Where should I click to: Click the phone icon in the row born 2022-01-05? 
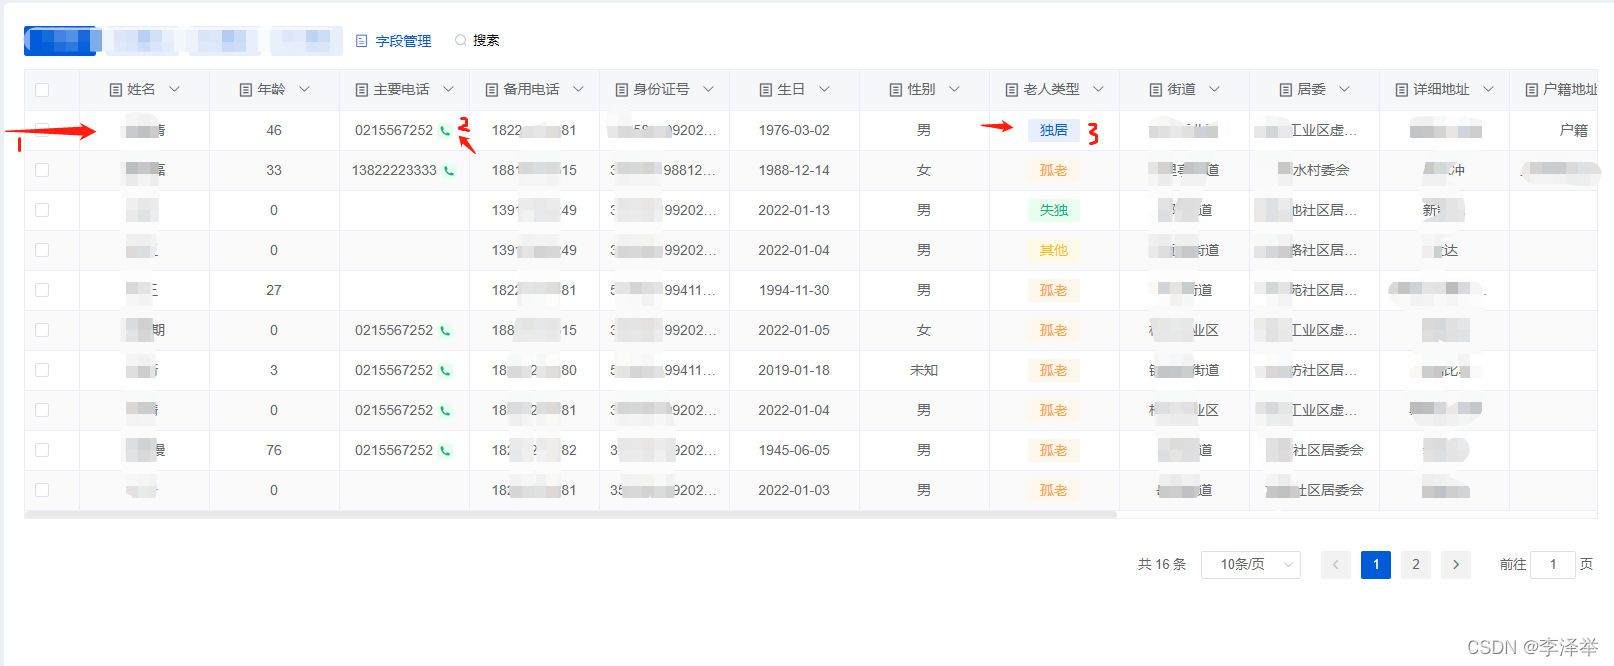point(445,331)
